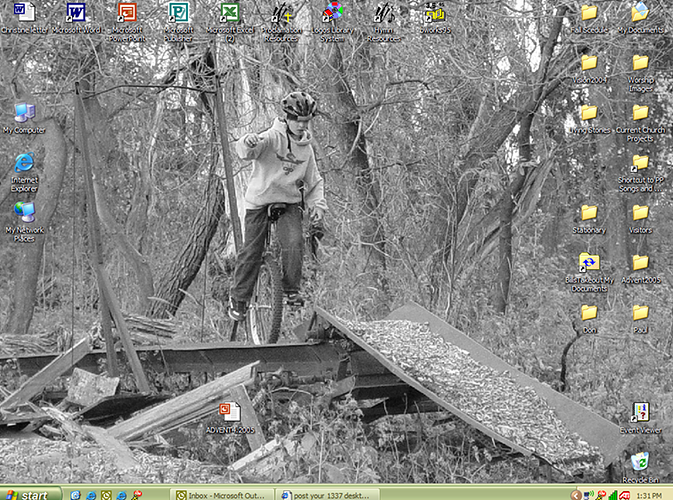Open the Current Church Projects folder
This screenshot has width=673, height=500.
(640, 123)
